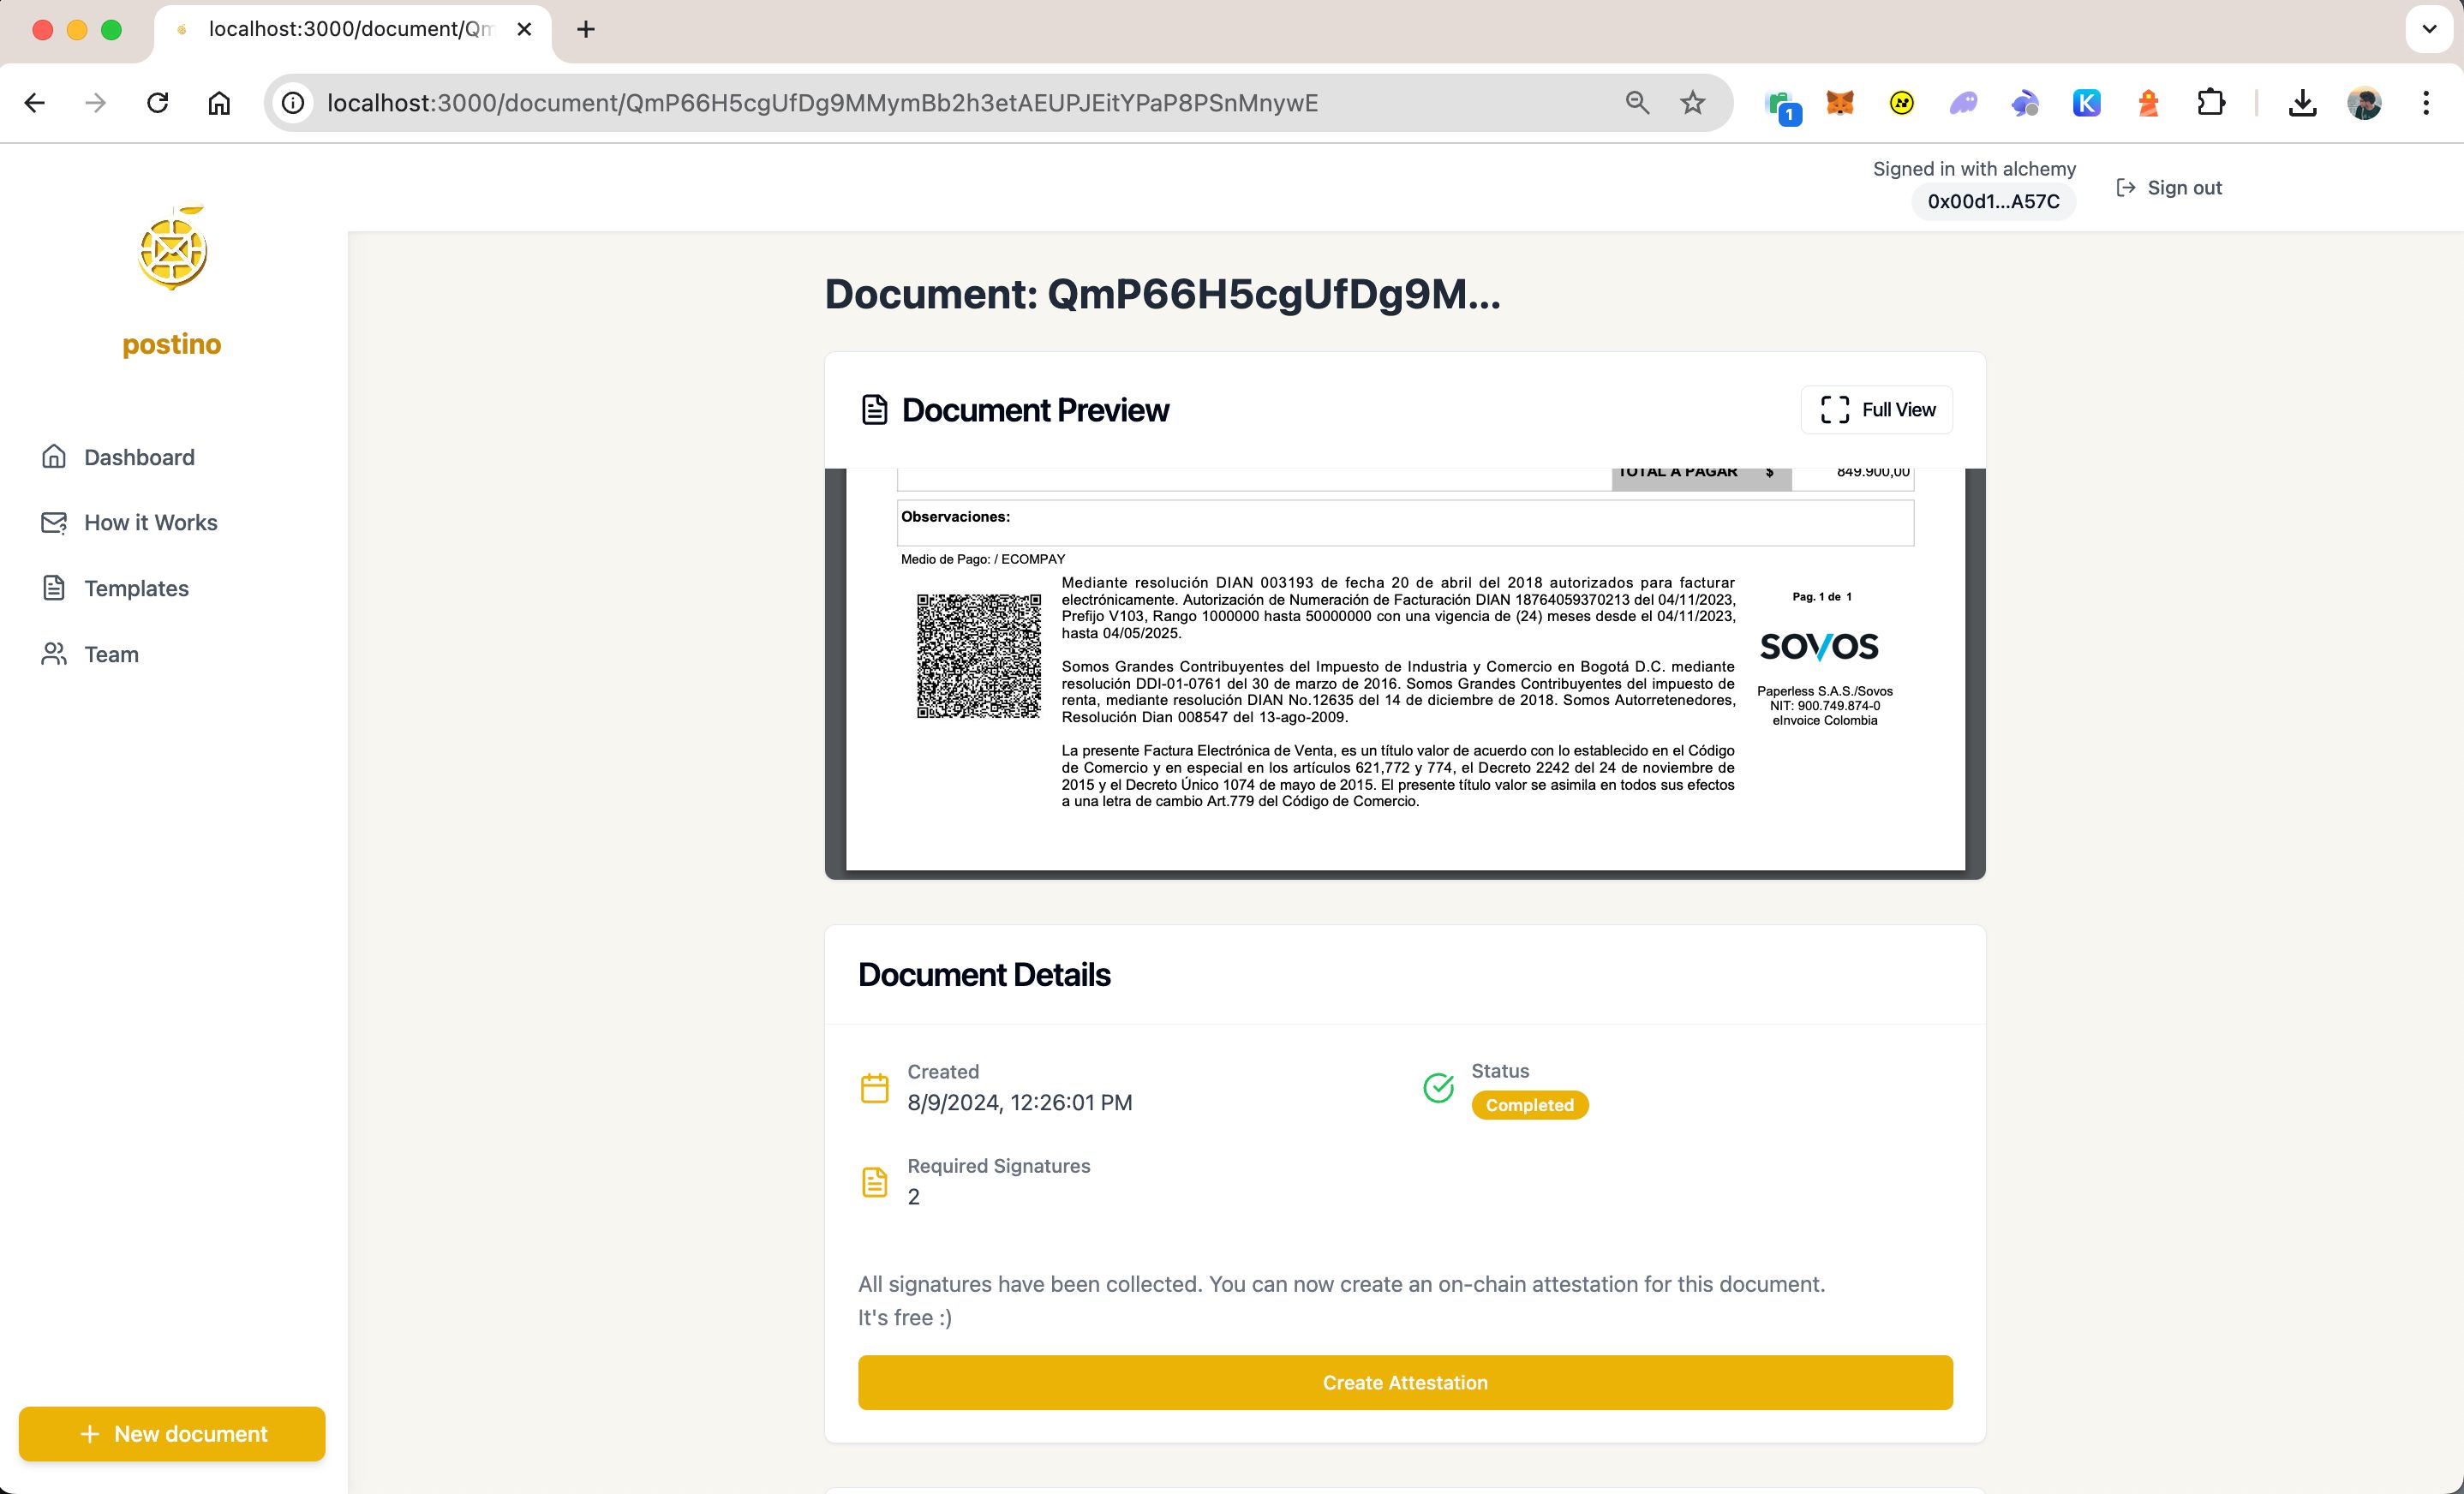Click the Document Preview file icon
This screenshot has height=1494, width=2464.
pos(875,410)
